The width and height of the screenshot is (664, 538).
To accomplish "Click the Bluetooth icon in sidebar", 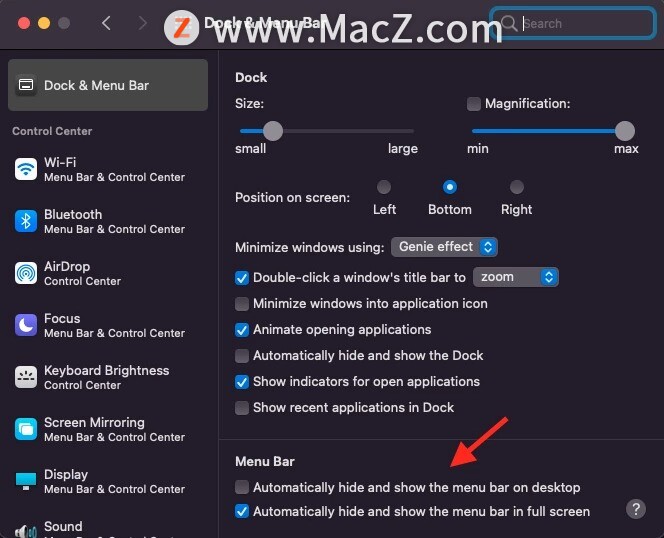I will [26, 221].
